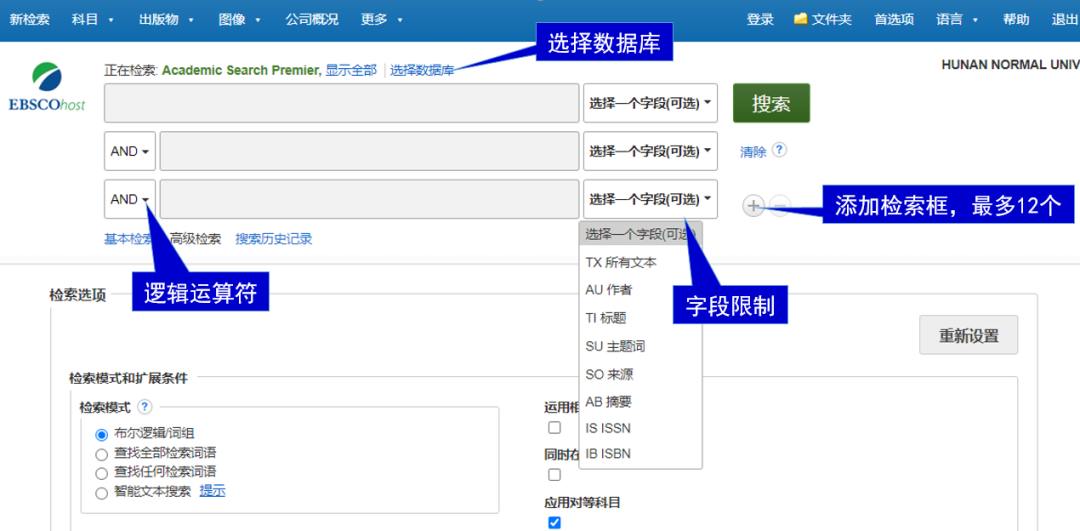Open 首选项 in the top bar
This screenshot has width=1080, height=531.
tap(894, 20)
